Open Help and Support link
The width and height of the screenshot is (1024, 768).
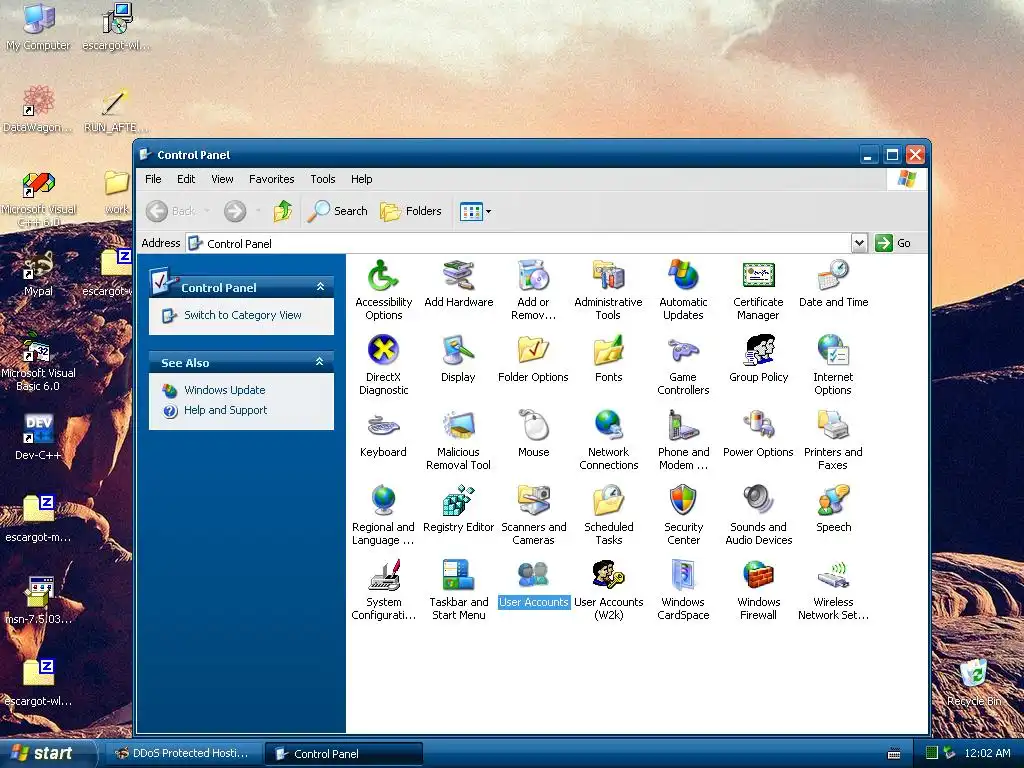[x=225, y=410]
